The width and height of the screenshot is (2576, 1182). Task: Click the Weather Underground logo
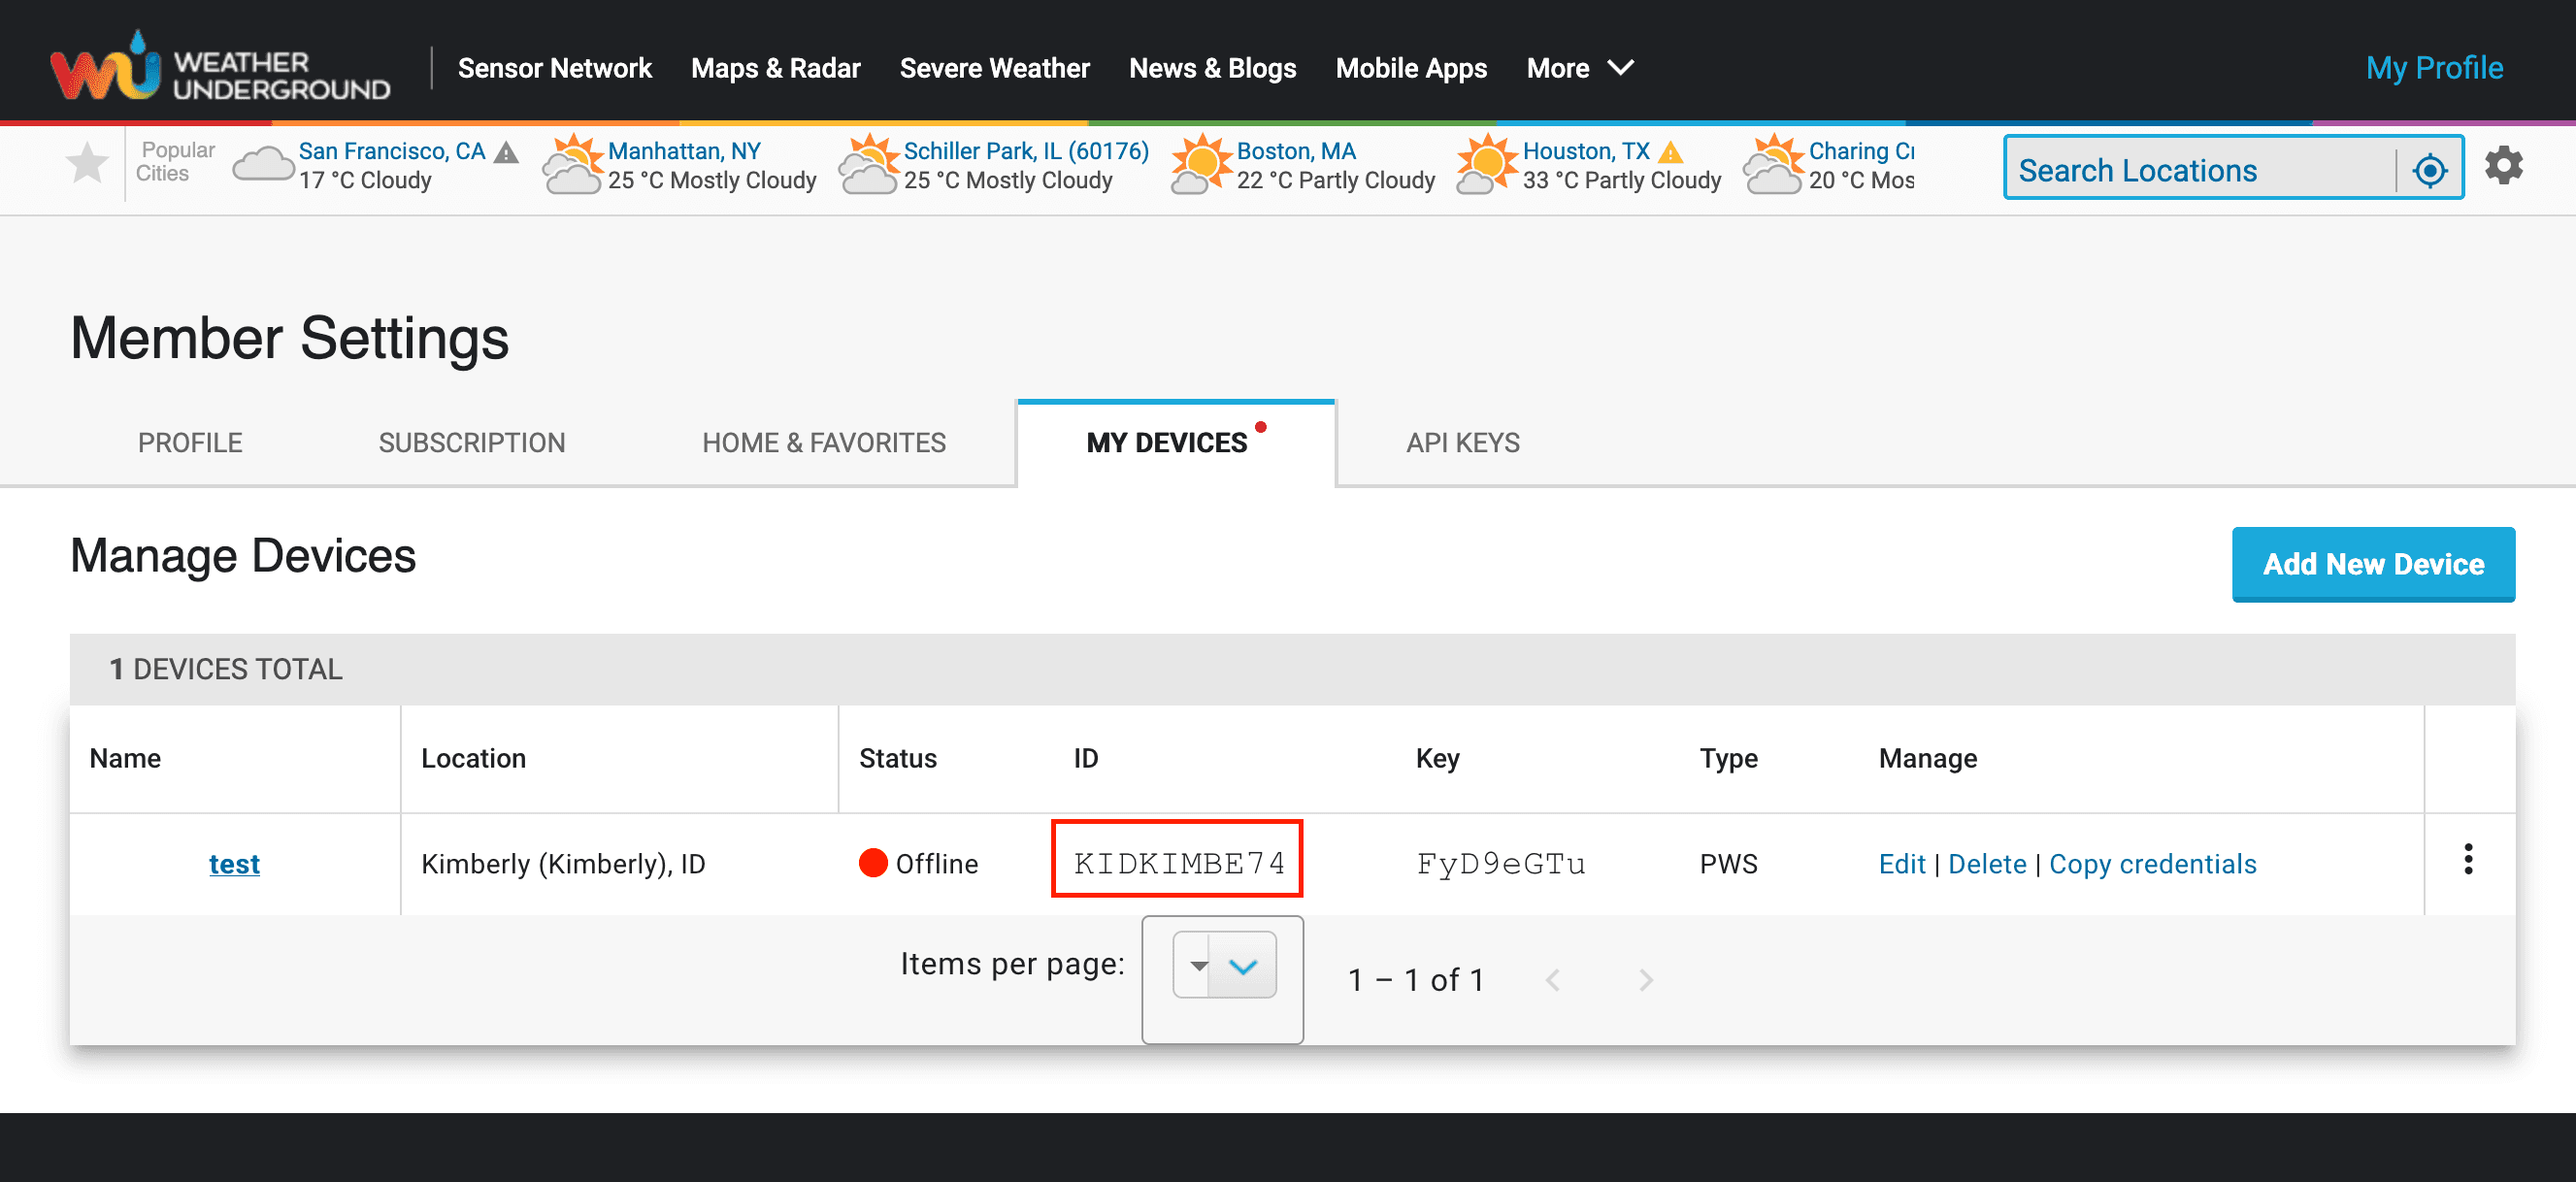tap(220, 67)
